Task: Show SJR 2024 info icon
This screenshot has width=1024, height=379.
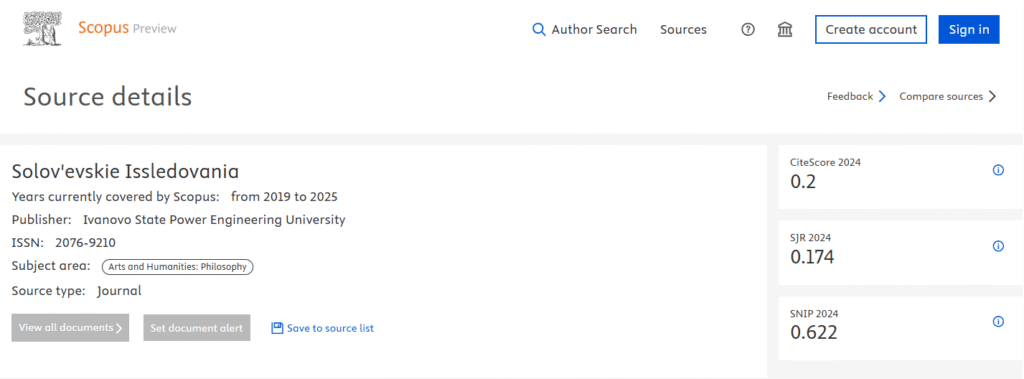Action: [x=998, y=246]
